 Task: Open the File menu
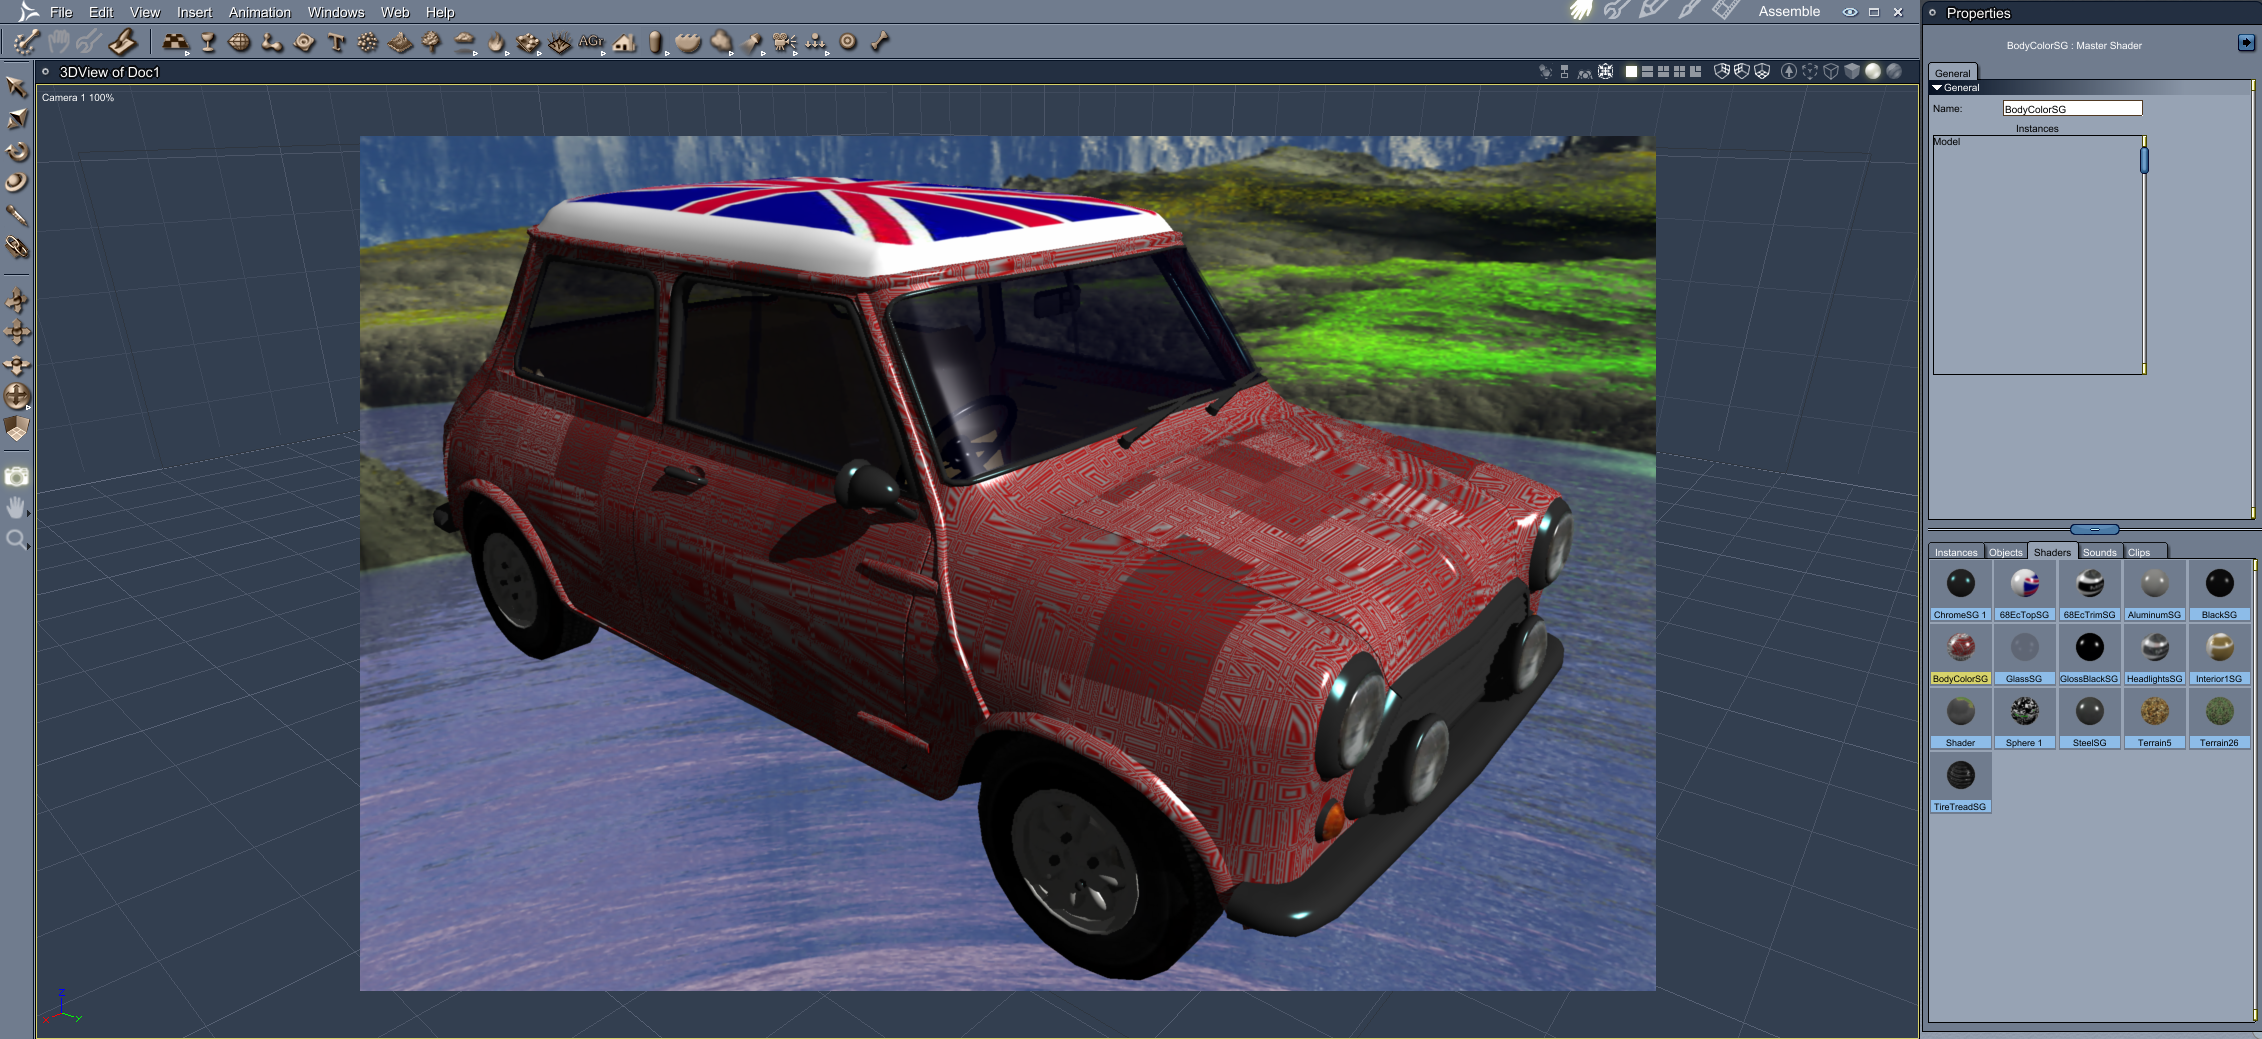point(61,12)
